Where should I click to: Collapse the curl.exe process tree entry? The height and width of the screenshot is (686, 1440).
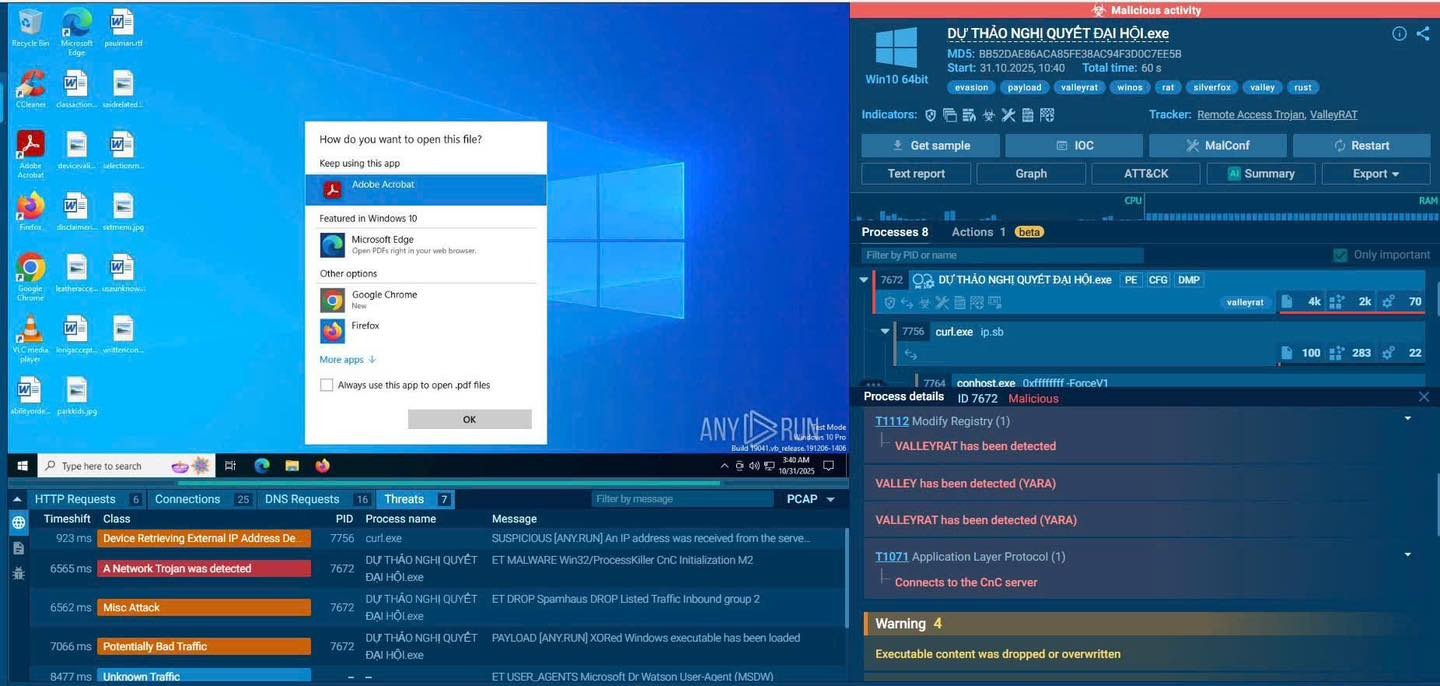884,331
